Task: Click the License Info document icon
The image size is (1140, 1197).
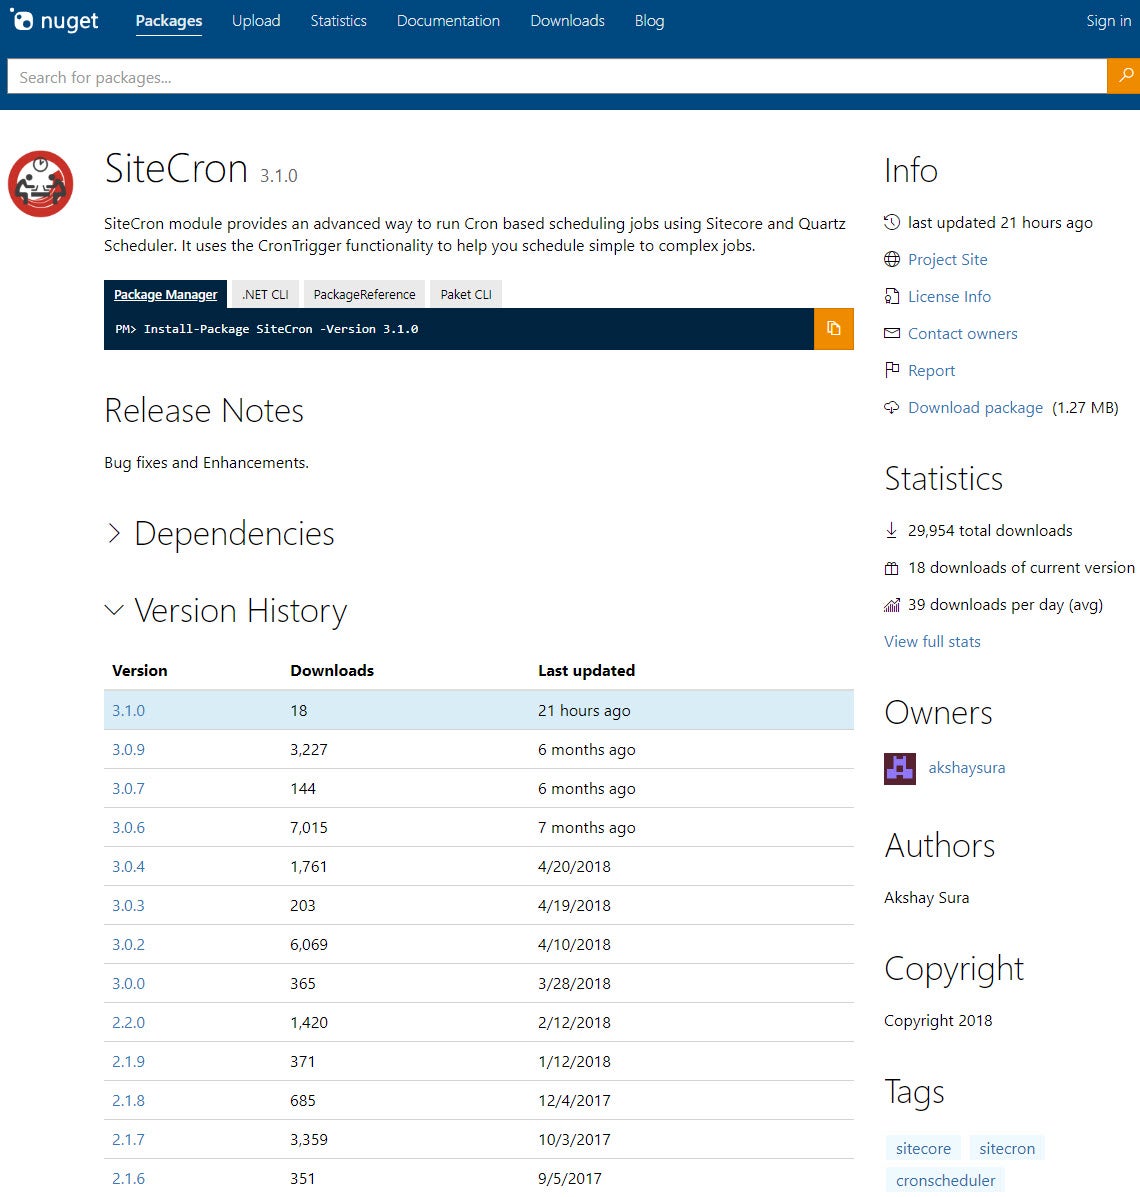Action: click(x=892, y=297)
